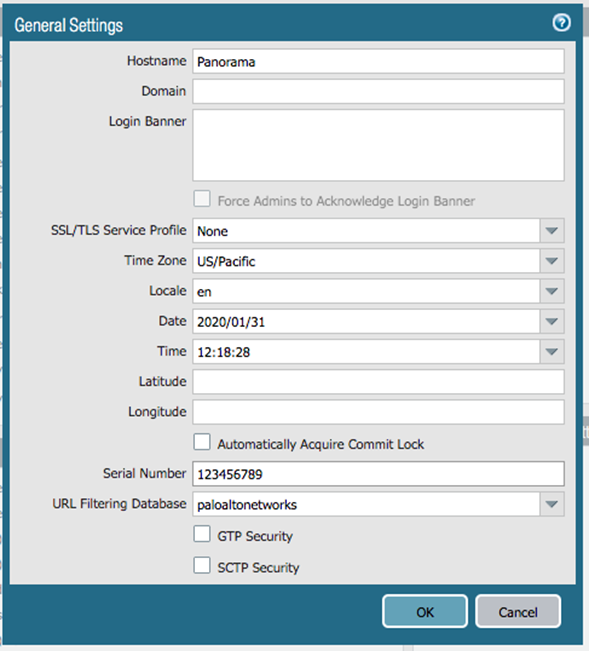Image resolution: width=589 pixels, height=651 pixels.
Task: Click the Date field showing 2020/01/31
Action: (x=366, y=321)
